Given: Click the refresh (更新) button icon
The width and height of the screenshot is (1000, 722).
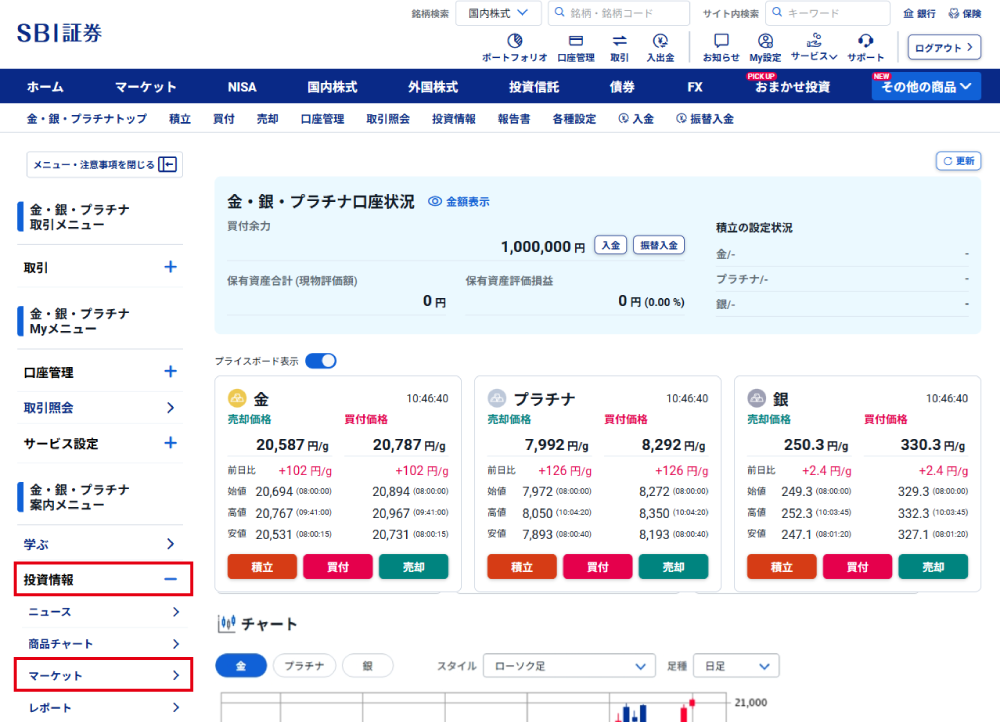Looking at the screenshot, I should pyautogui.click(x=958, y=161).
